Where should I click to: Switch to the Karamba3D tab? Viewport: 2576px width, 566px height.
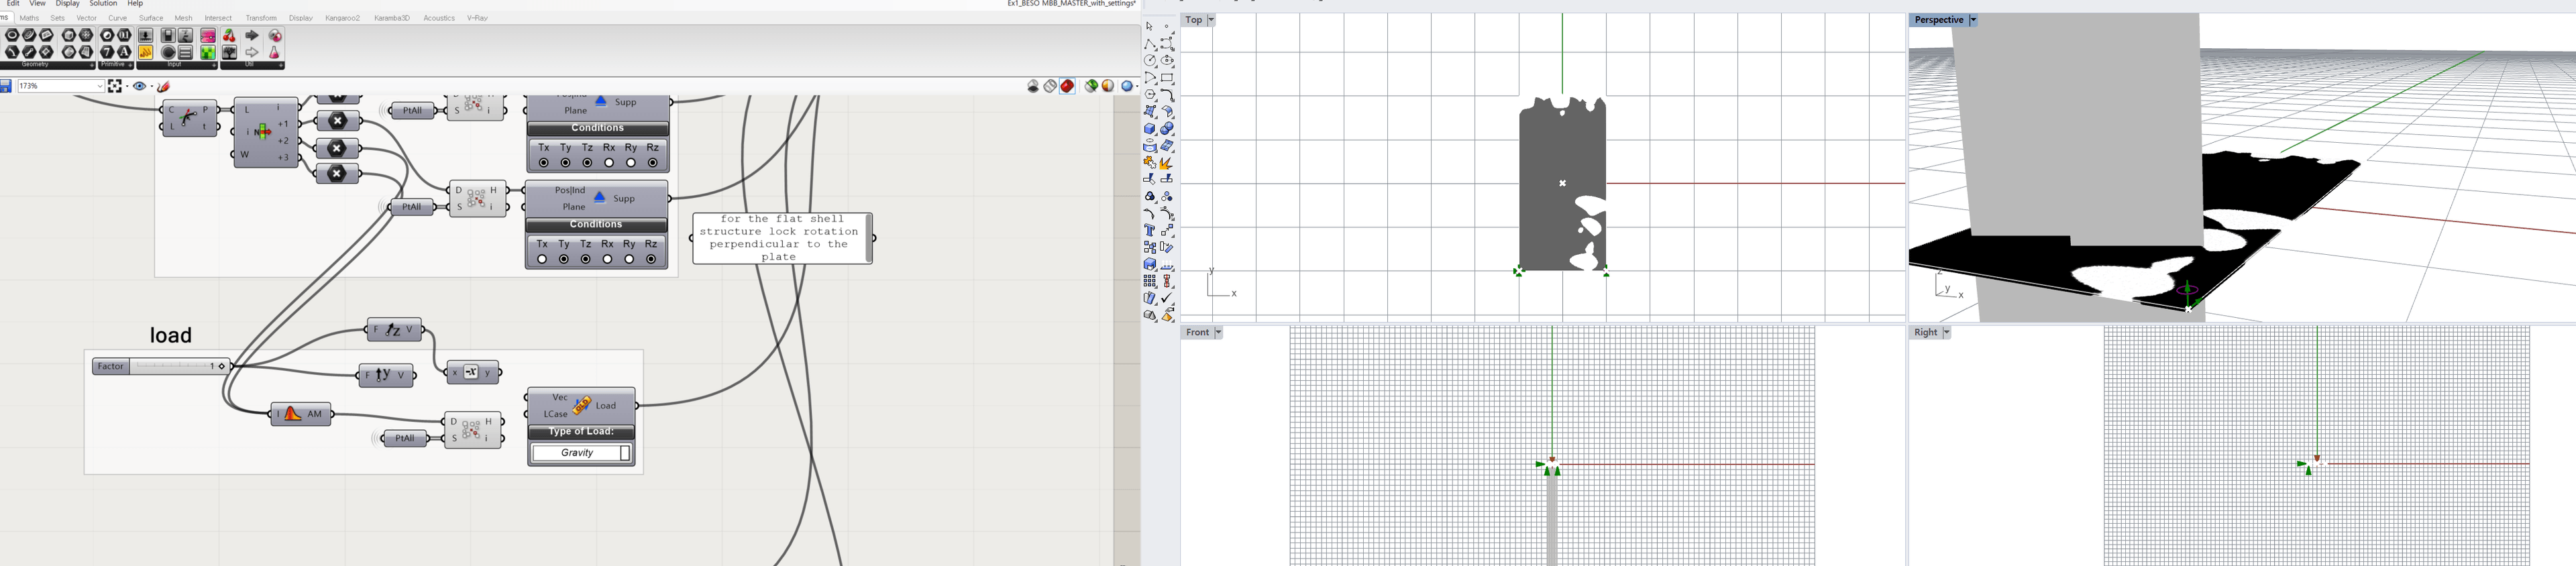[x=392, y=18]
